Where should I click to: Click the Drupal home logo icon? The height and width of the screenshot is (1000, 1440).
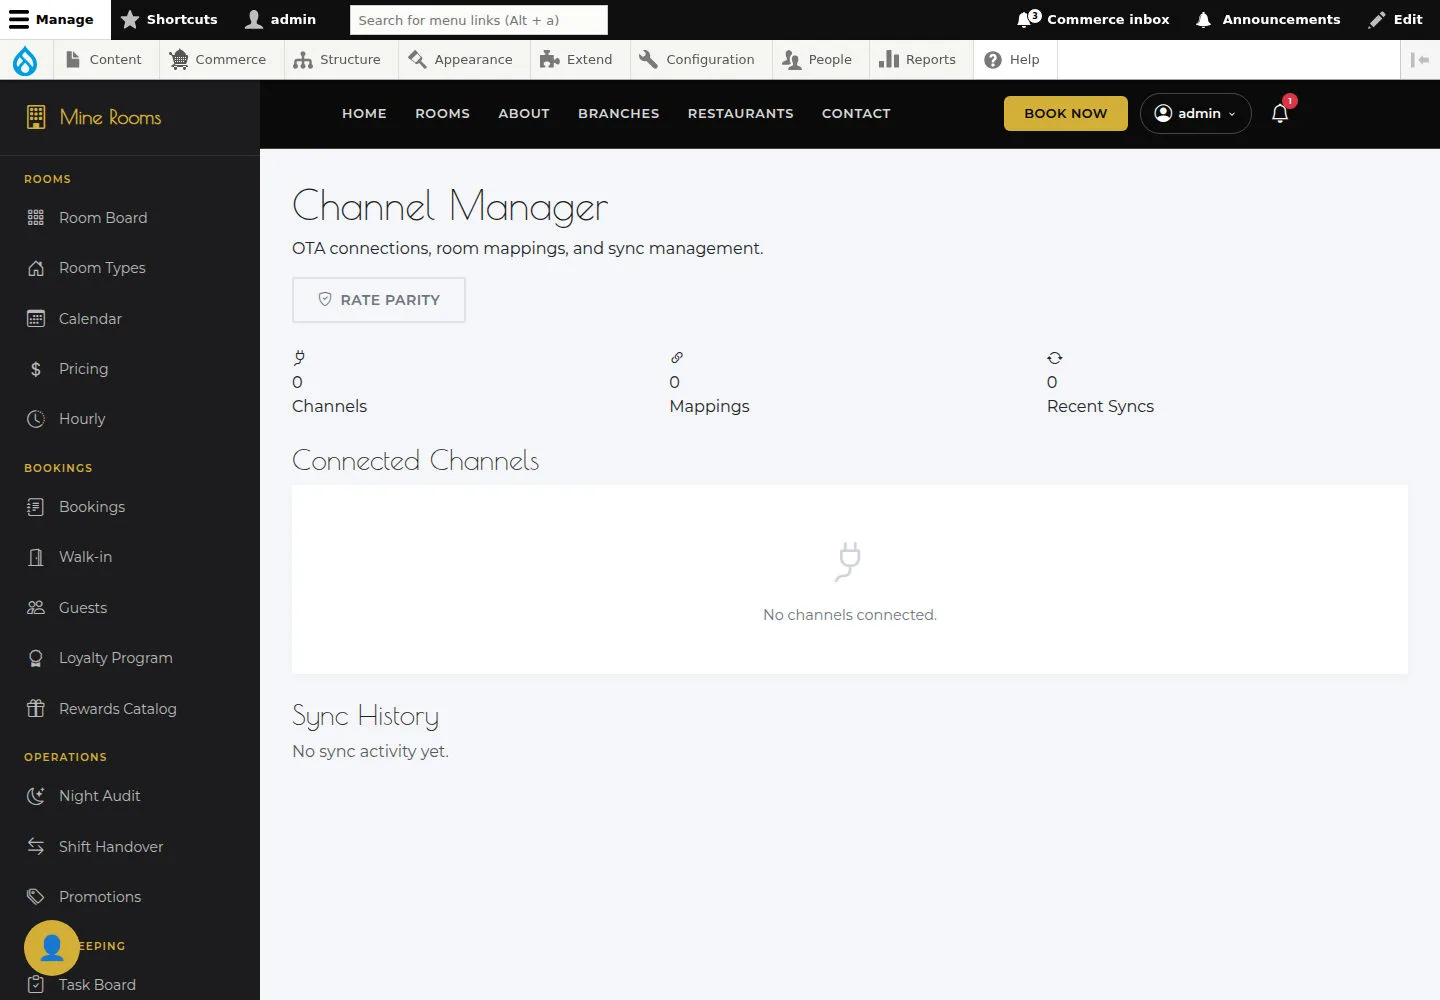(25, 60)
